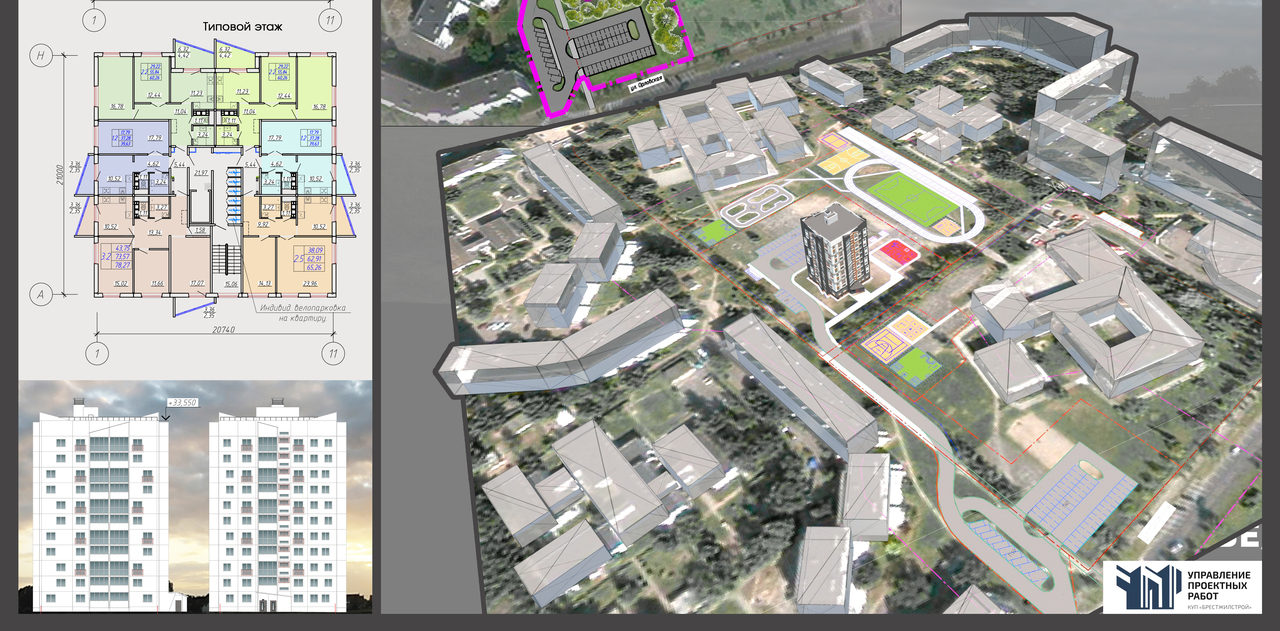Click the "Типовой этаж" floor plan title
This screenshot has width=1280, height=631.
[242, 26]
